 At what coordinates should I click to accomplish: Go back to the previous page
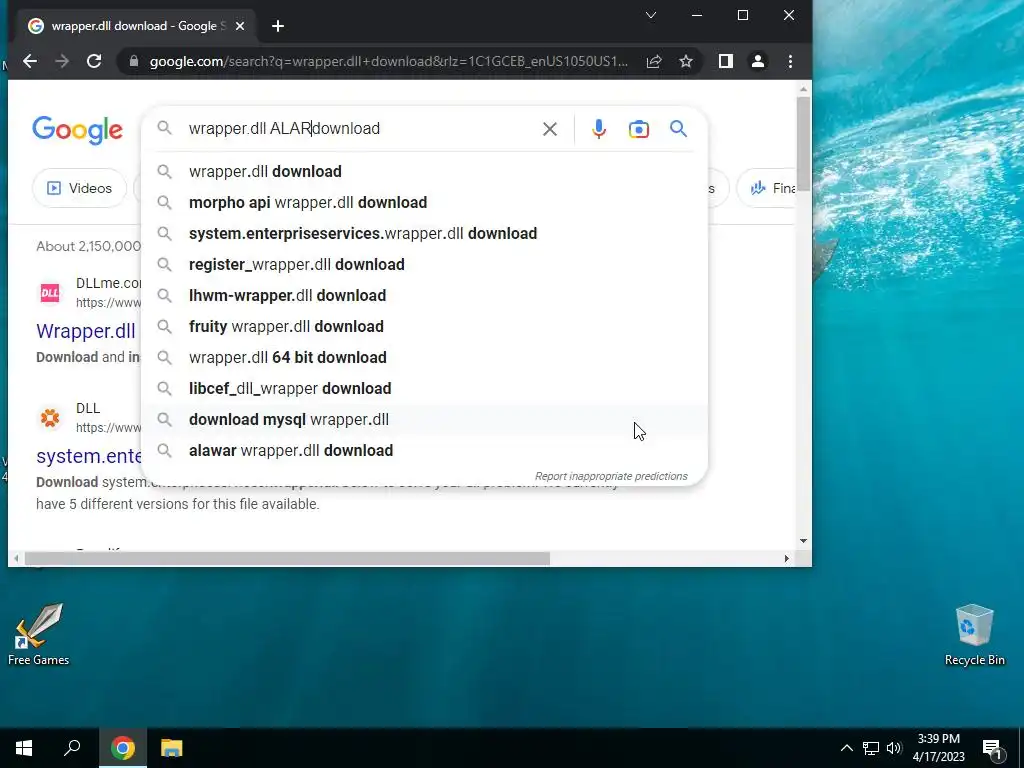coord(29,61)
